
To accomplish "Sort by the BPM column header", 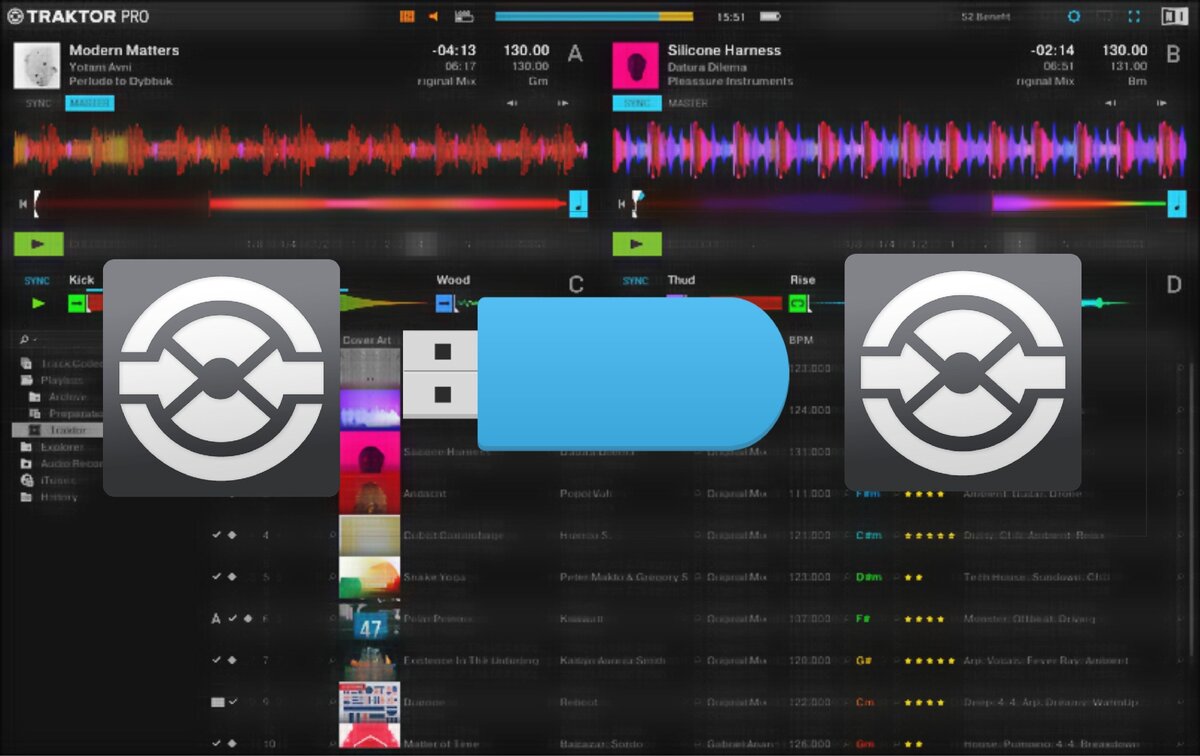I will (800, 340).
